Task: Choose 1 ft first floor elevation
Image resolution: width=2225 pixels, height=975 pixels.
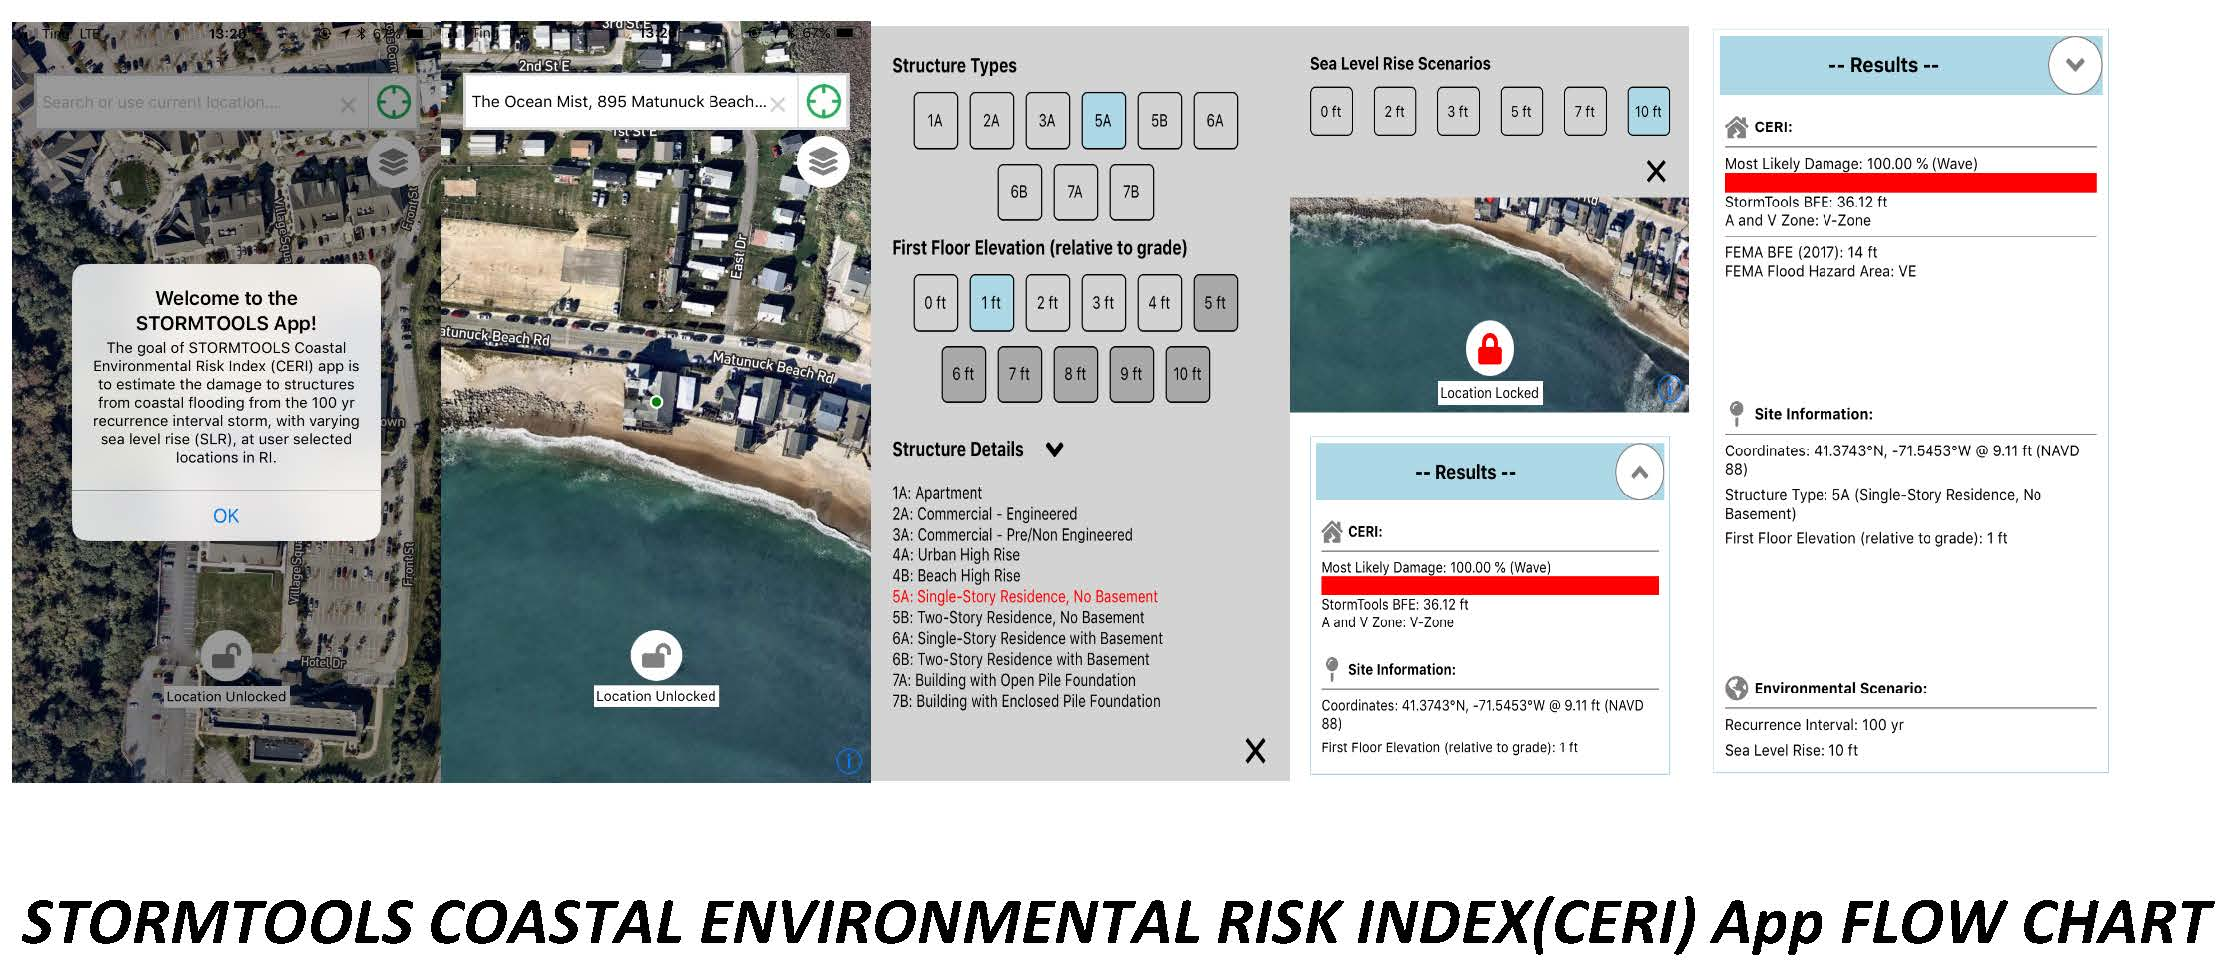Action: [x=991, y=303]
